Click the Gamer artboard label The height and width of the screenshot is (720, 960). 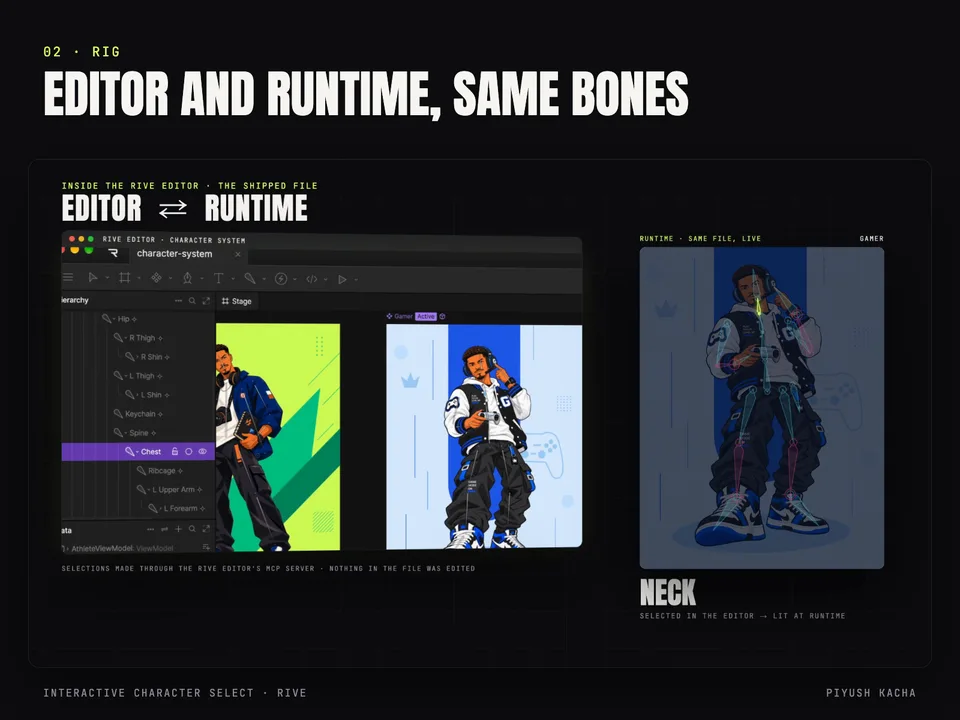point(403,317)
